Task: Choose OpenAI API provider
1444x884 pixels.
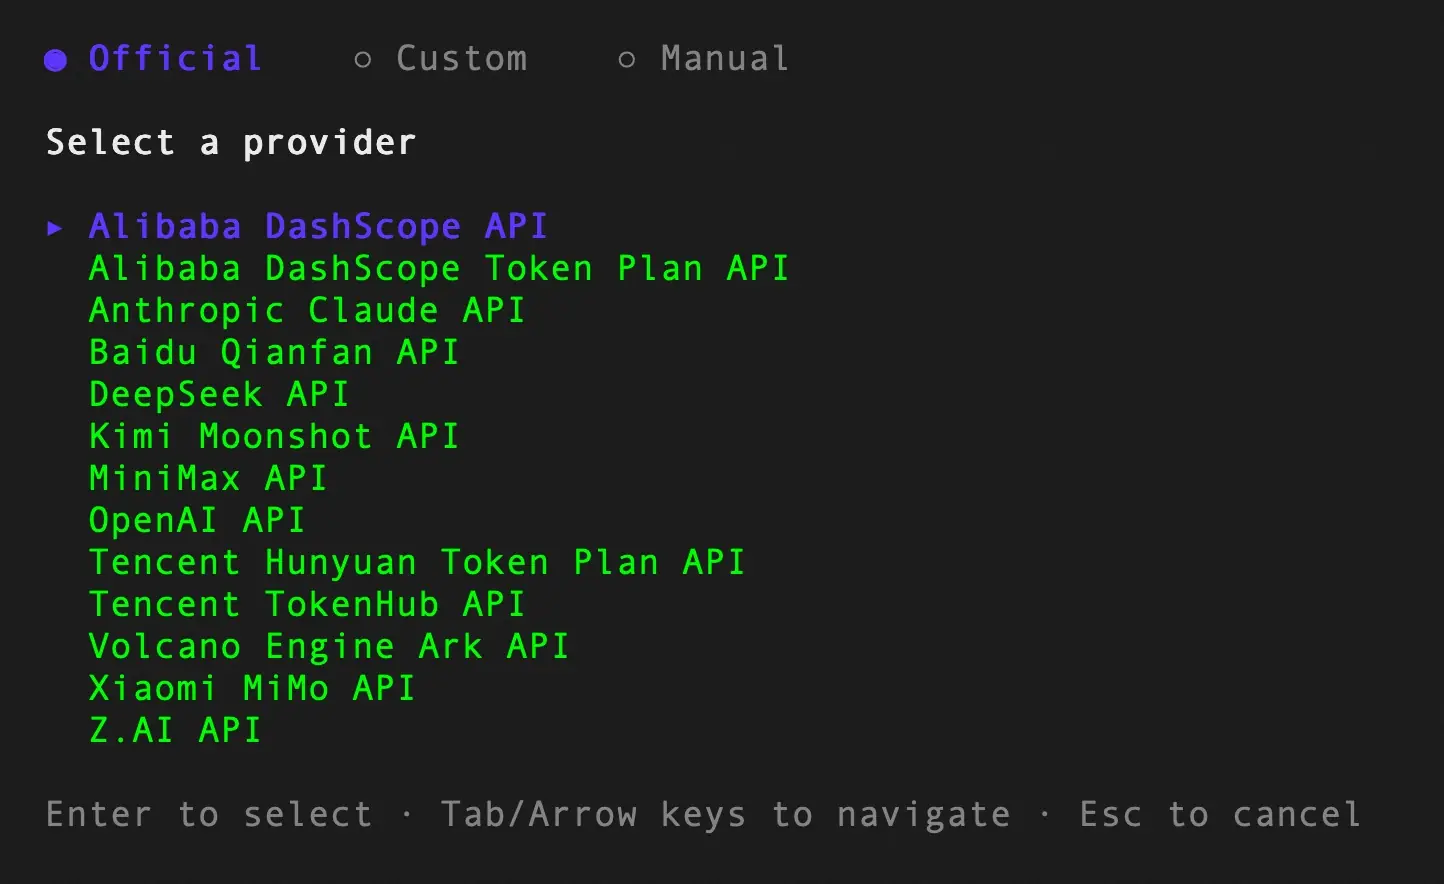Action: 197,521
